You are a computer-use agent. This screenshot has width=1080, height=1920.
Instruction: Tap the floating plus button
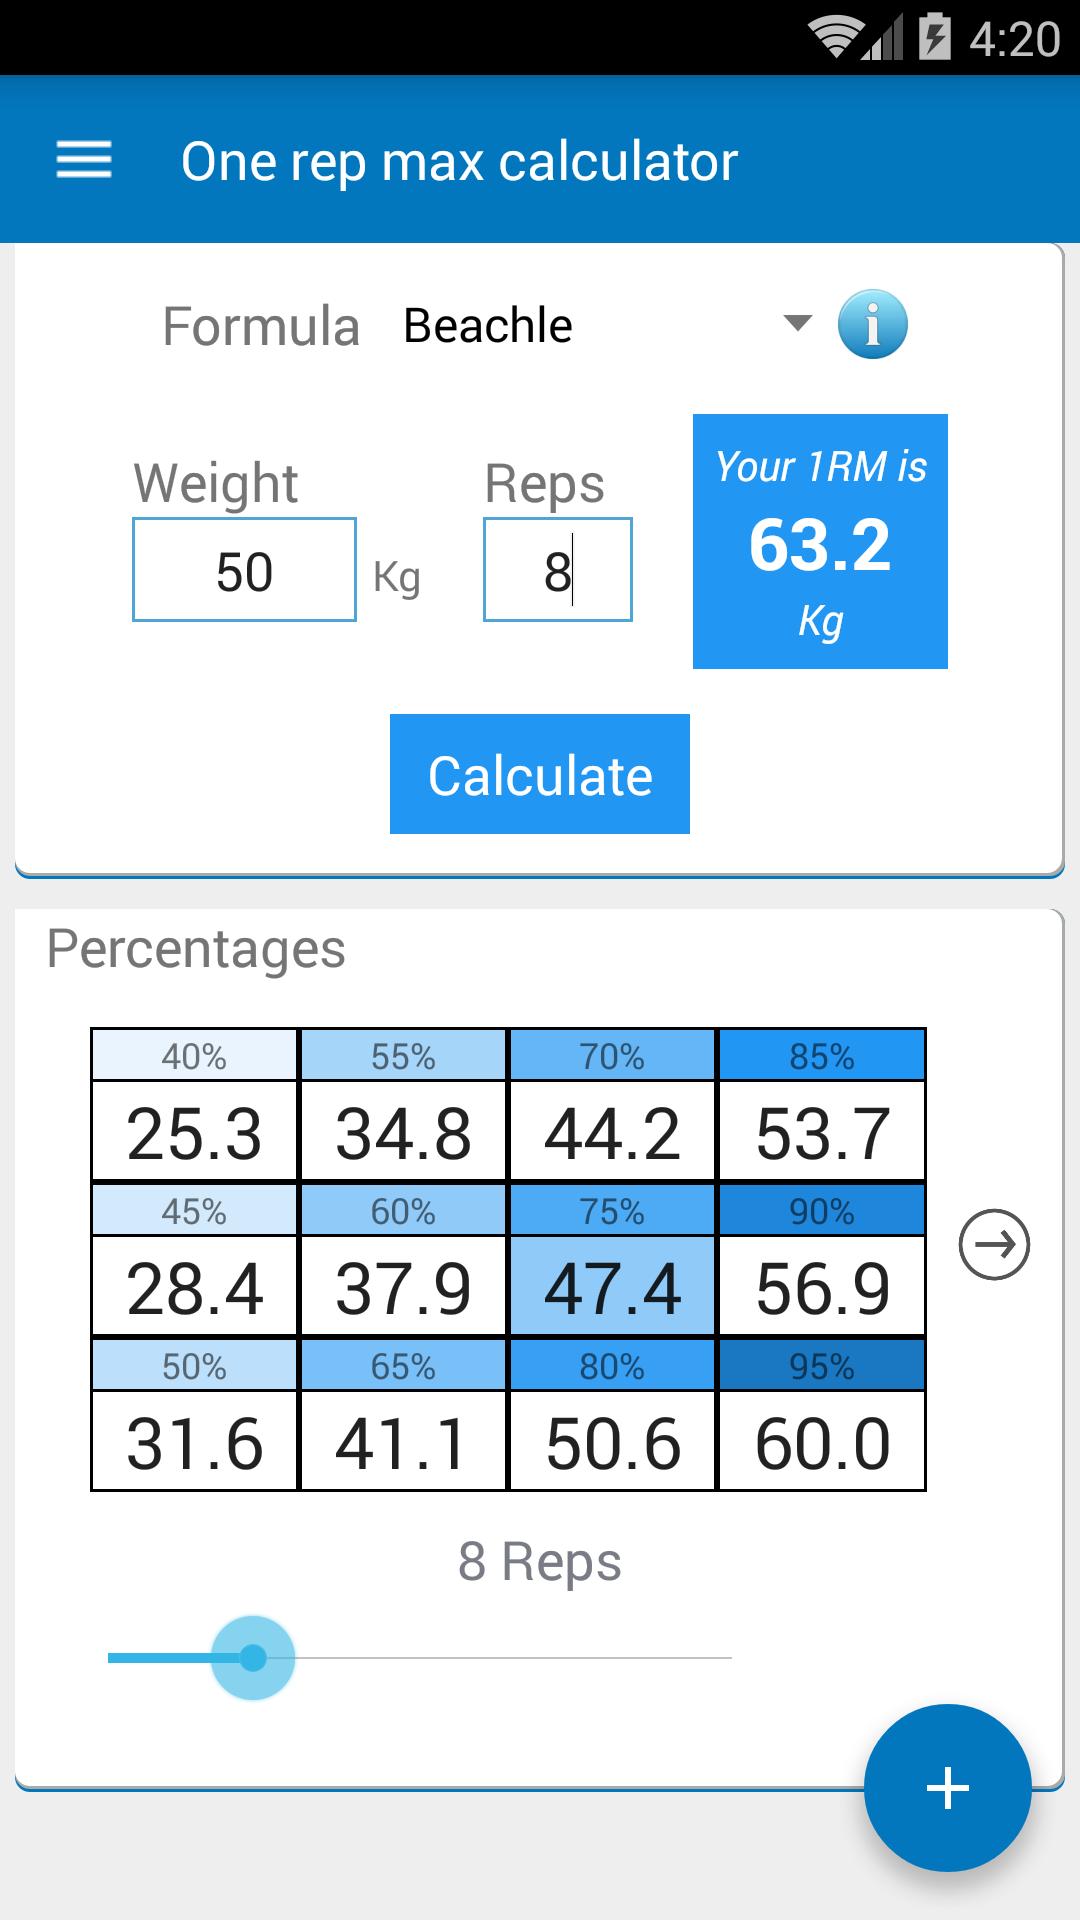[947, 1787]
